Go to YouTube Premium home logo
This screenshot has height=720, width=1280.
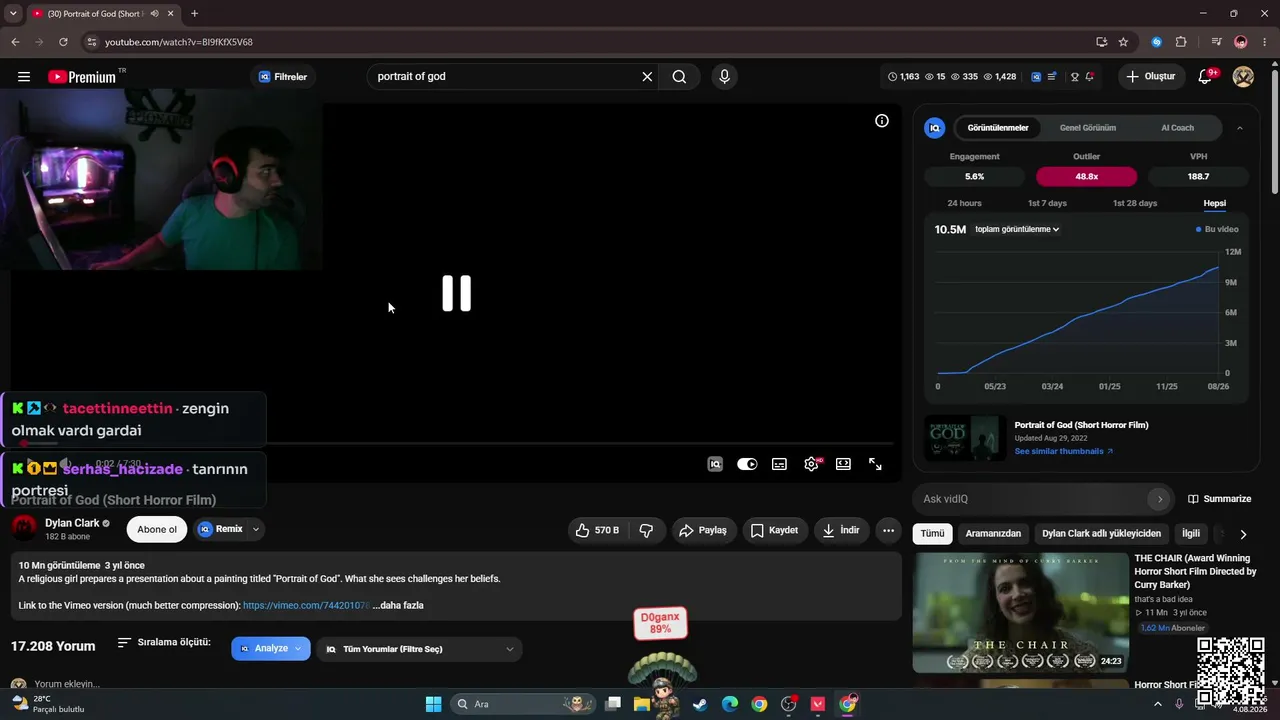point(82,77)
